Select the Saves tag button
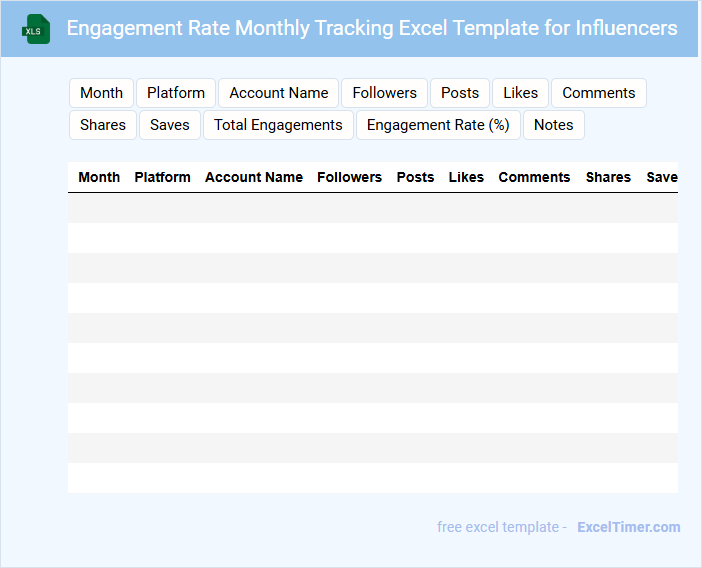 (x=170, y=125)
